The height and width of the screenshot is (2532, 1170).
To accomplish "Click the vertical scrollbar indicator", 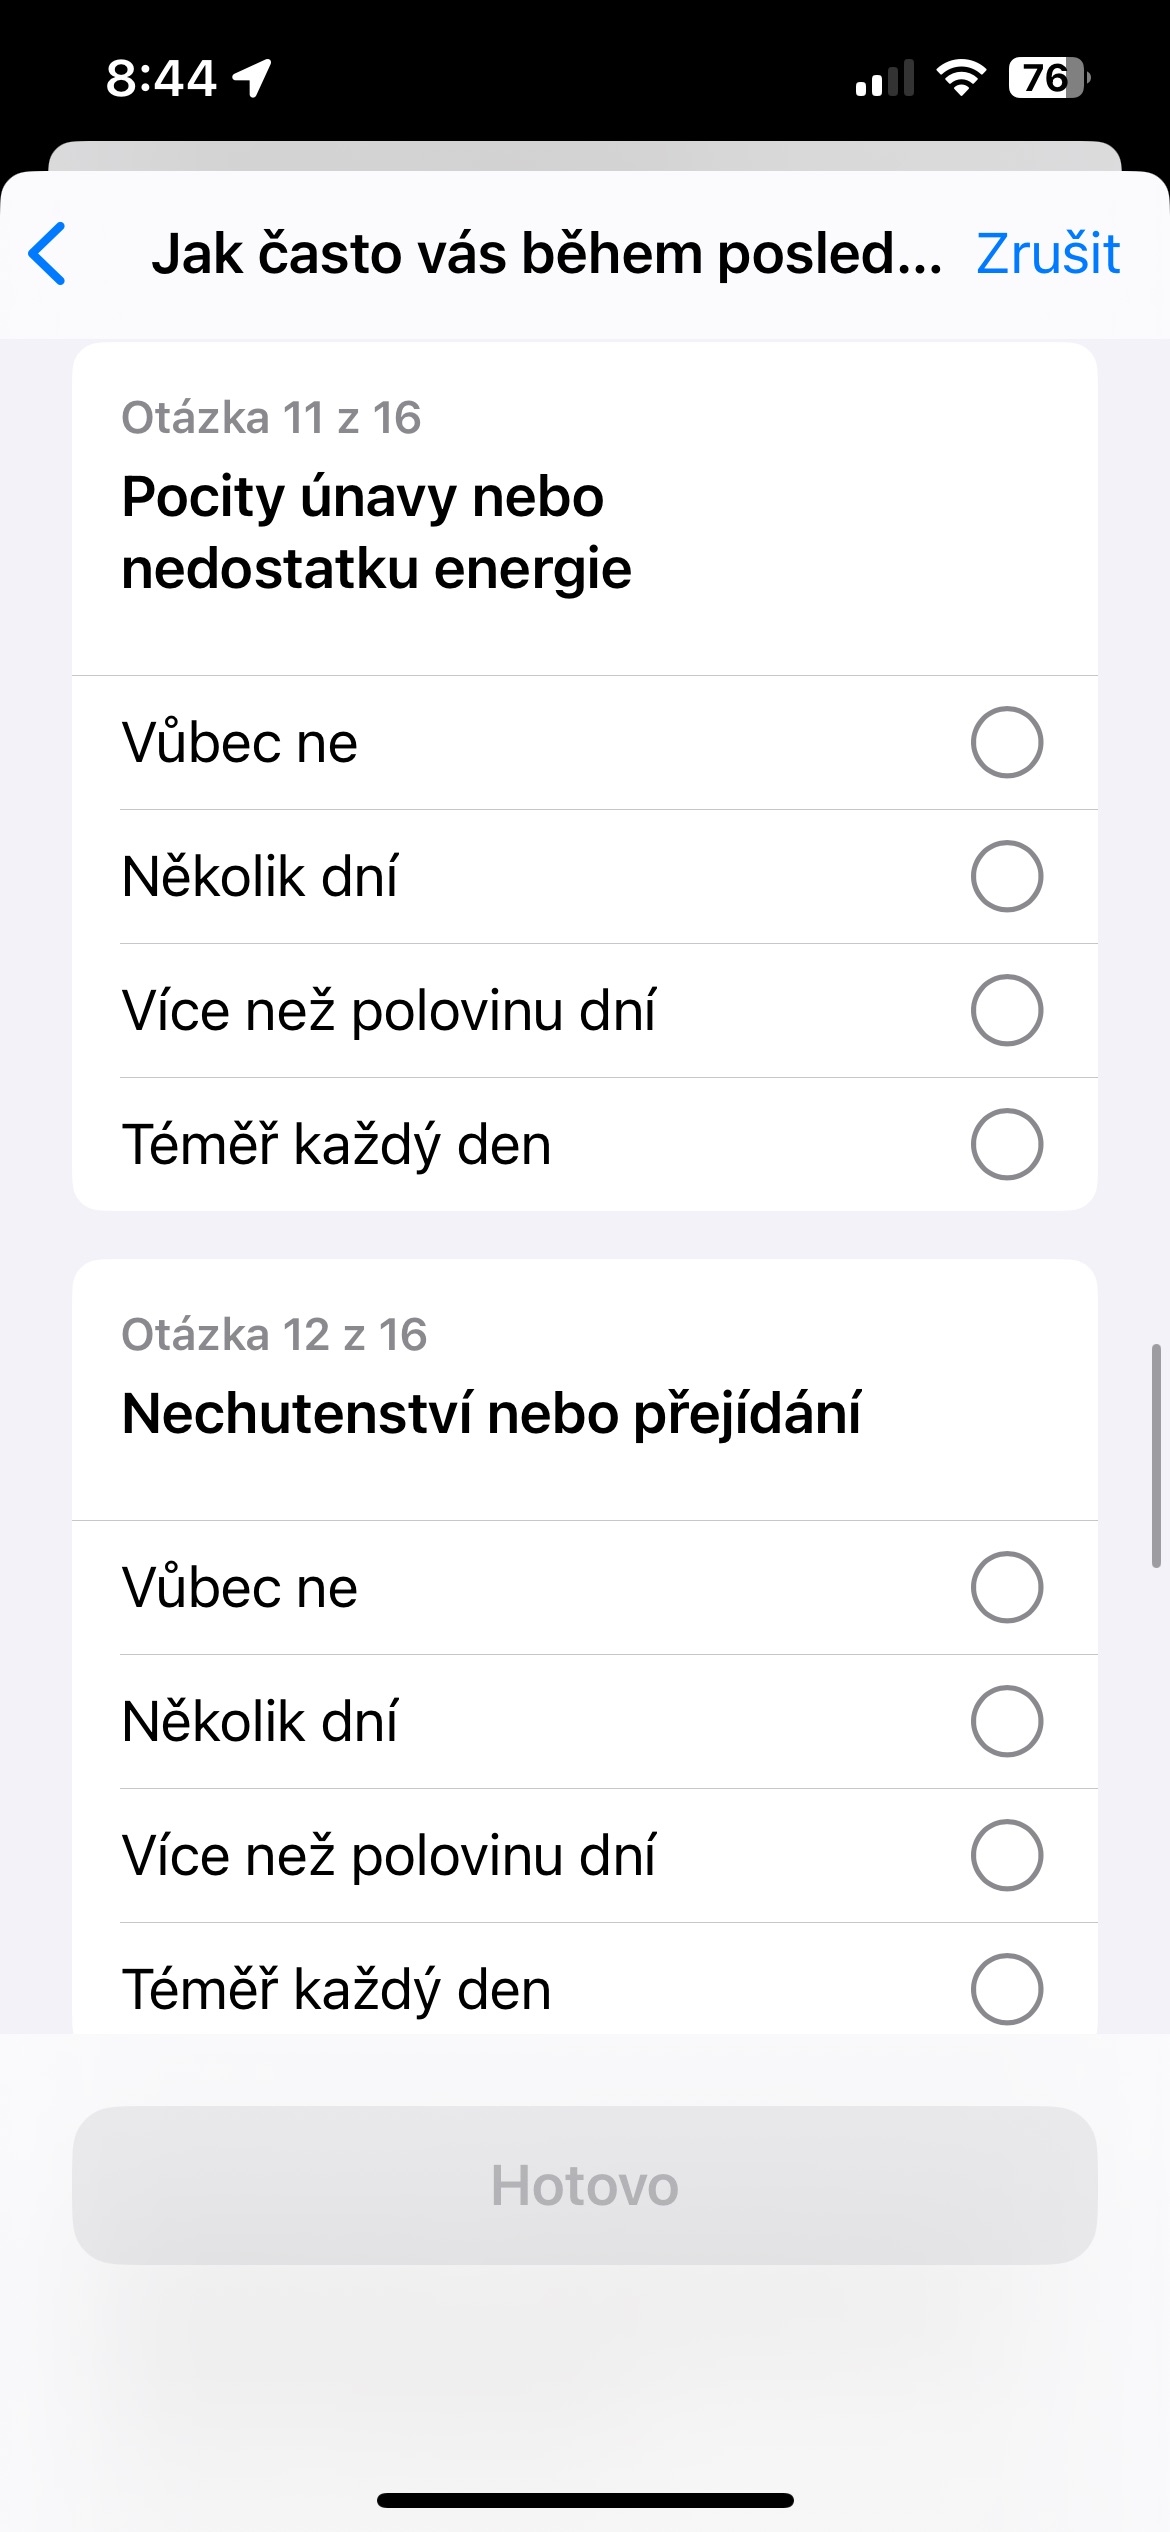I will pyautogui.click(x=1156, y=1455).
